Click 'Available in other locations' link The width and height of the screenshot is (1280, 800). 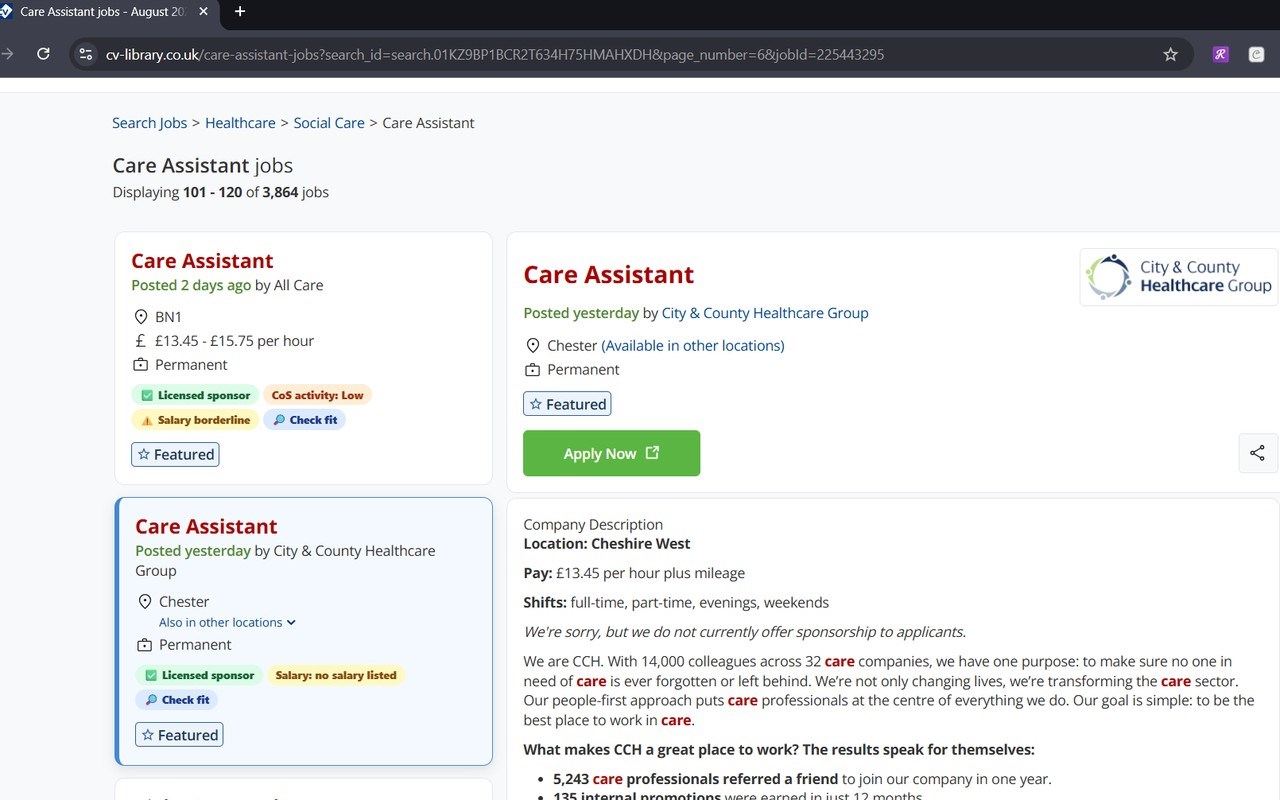tap(693, 346)
